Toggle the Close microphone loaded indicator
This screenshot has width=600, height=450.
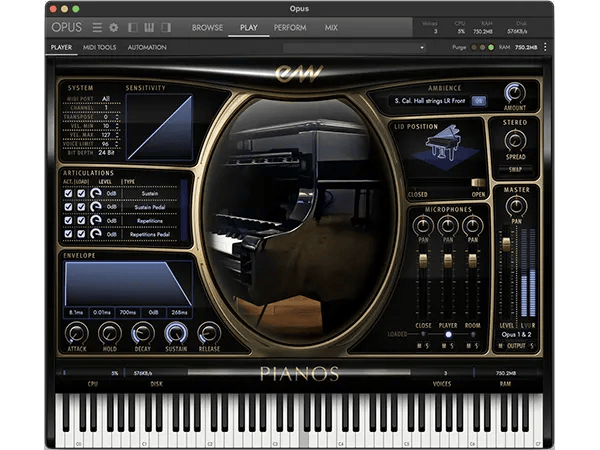[423, 334]
